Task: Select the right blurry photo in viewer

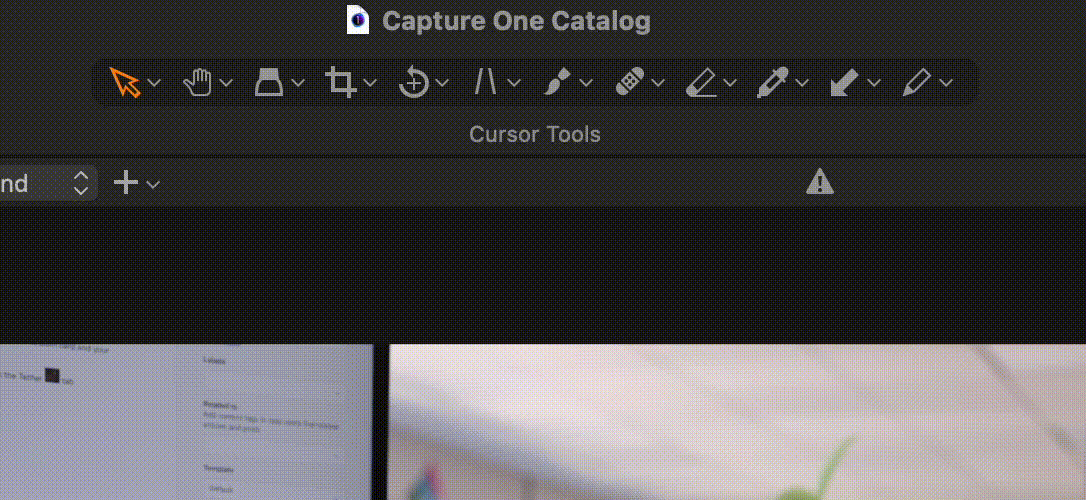Action: [737, 422]
